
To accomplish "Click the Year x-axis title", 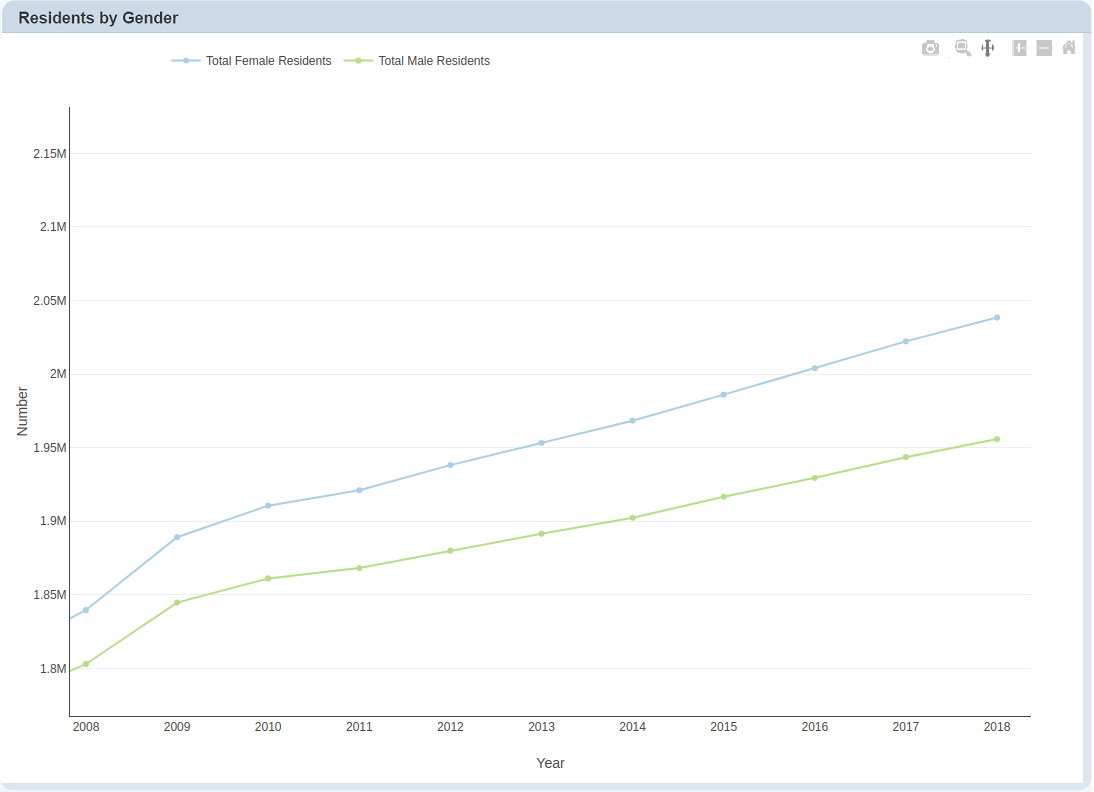I will (x=550, y=763).
